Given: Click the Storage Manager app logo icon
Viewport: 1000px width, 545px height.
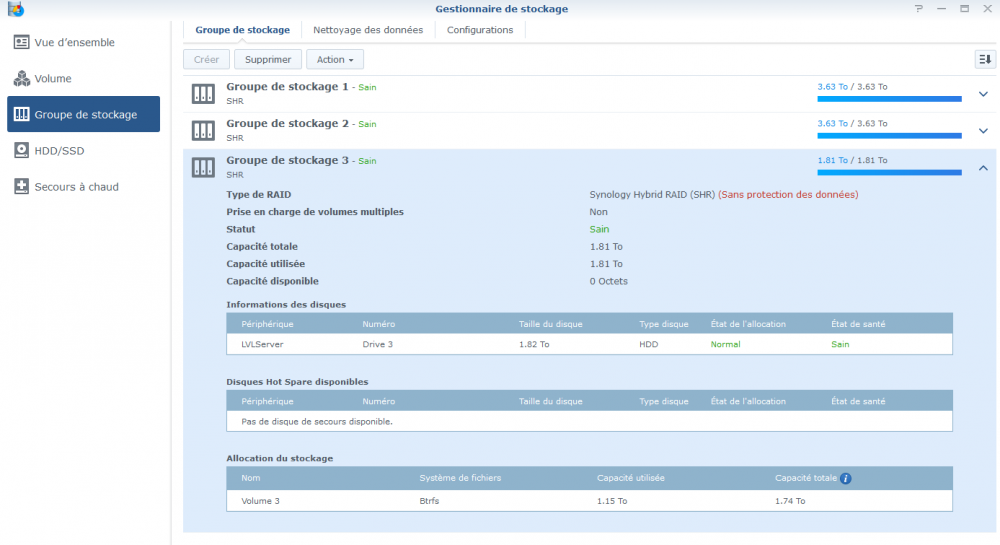Looking at the screenshot, I should (14, 9).
